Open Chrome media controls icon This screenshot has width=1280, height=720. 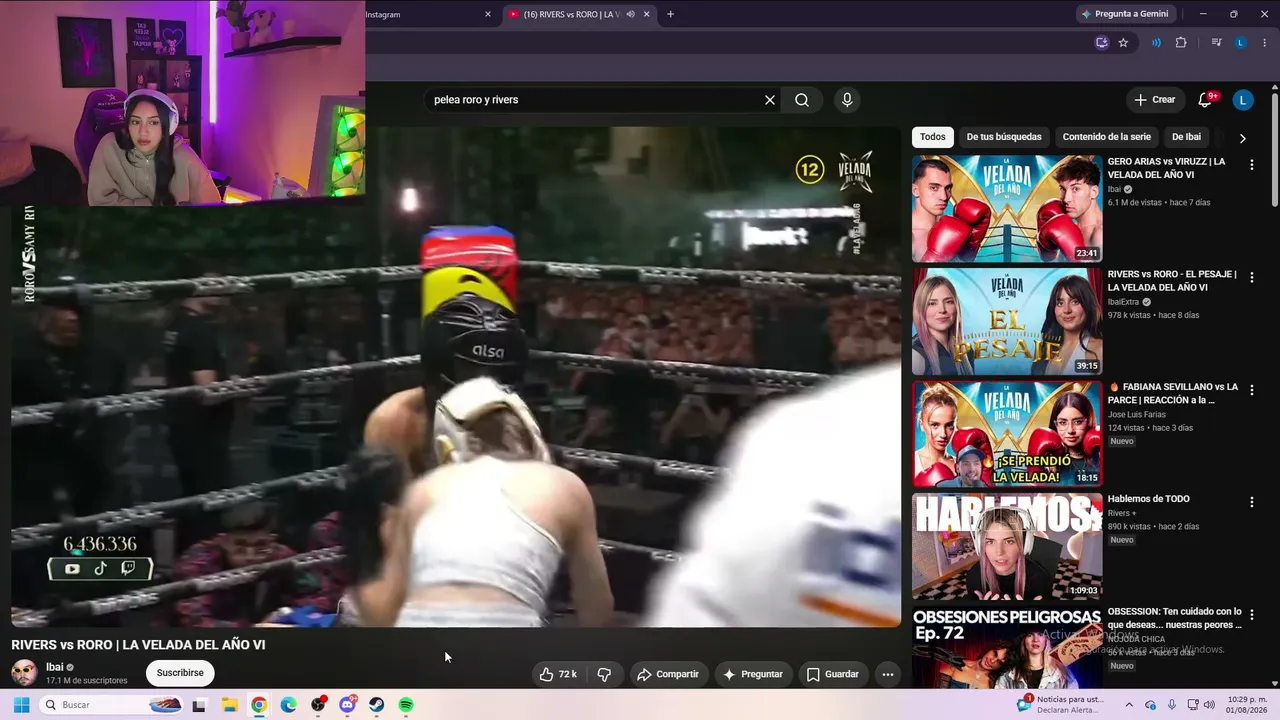click(x=1216, y=43)
